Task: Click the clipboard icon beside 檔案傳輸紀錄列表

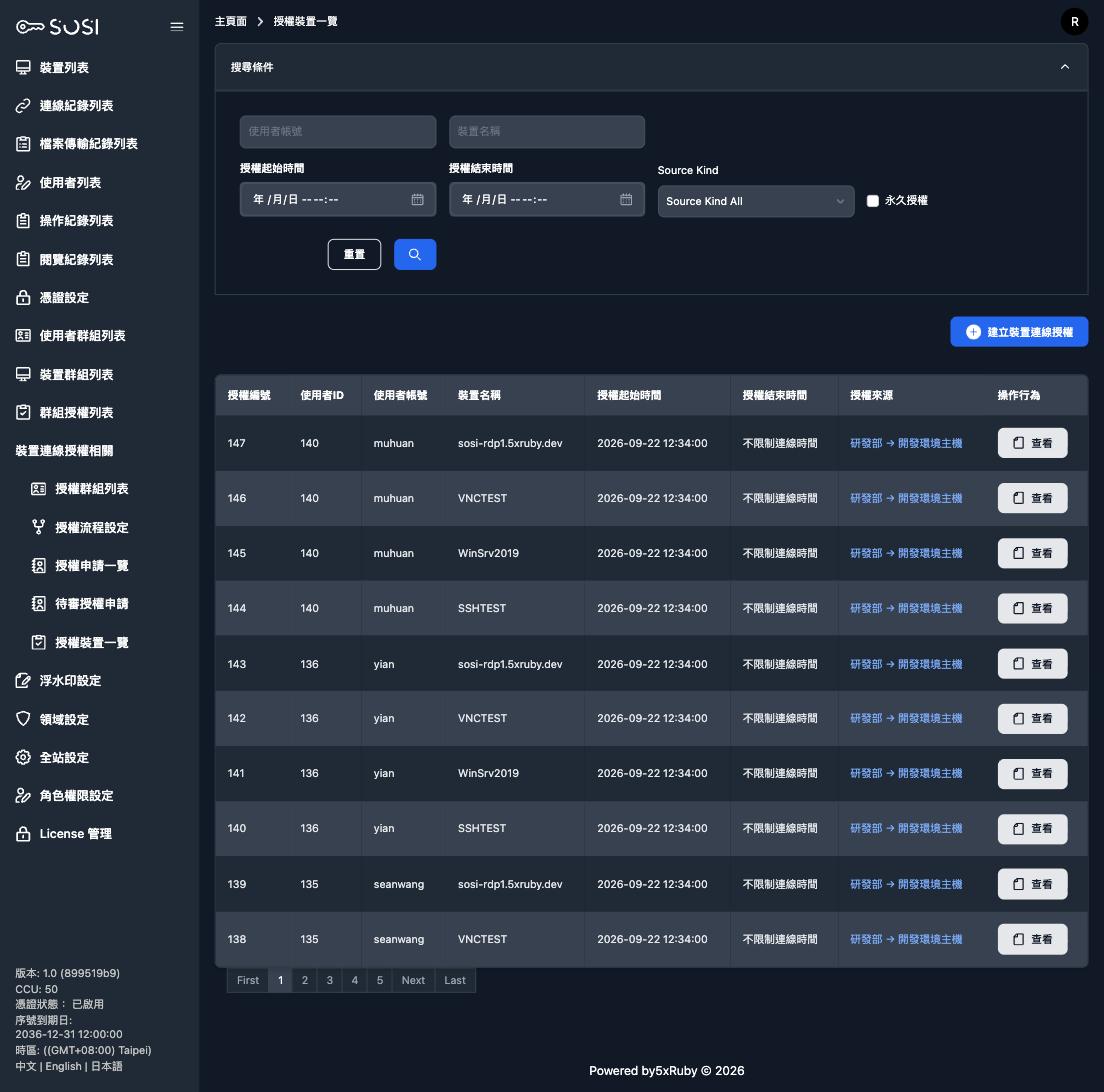Action: 23,144
